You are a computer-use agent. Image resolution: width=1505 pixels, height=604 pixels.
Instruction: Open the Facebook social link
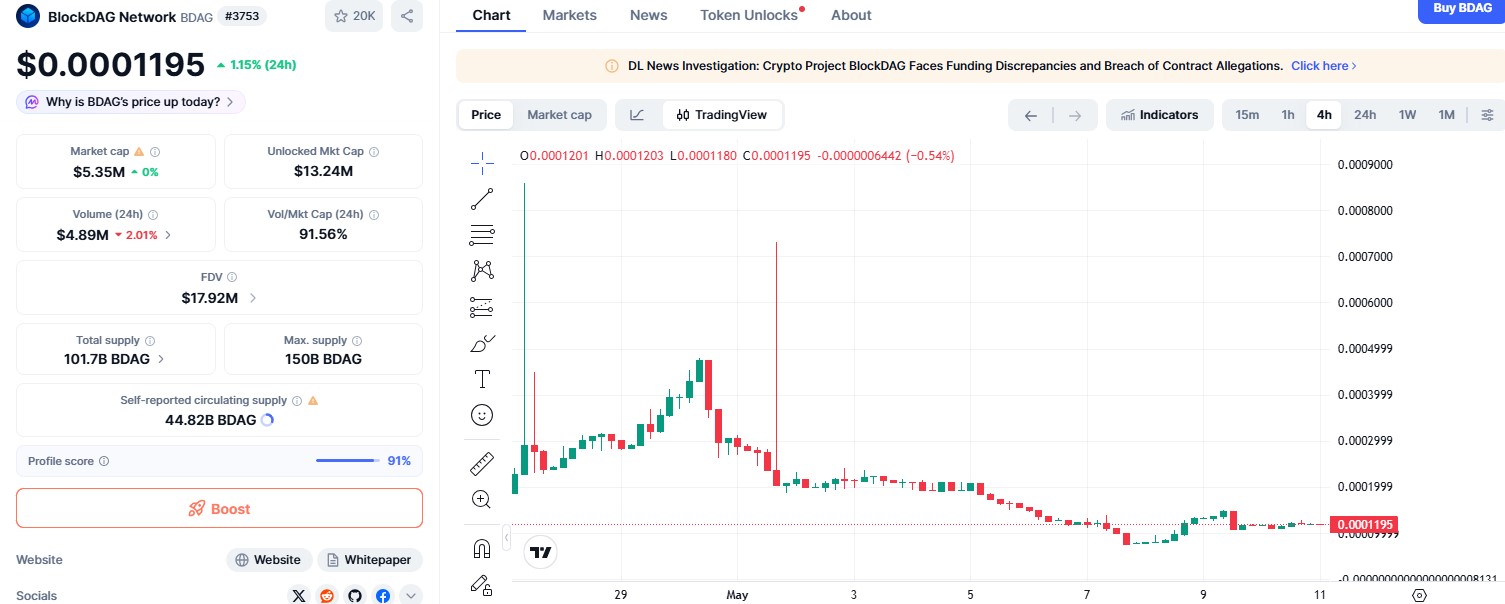[x=383, y=596]
